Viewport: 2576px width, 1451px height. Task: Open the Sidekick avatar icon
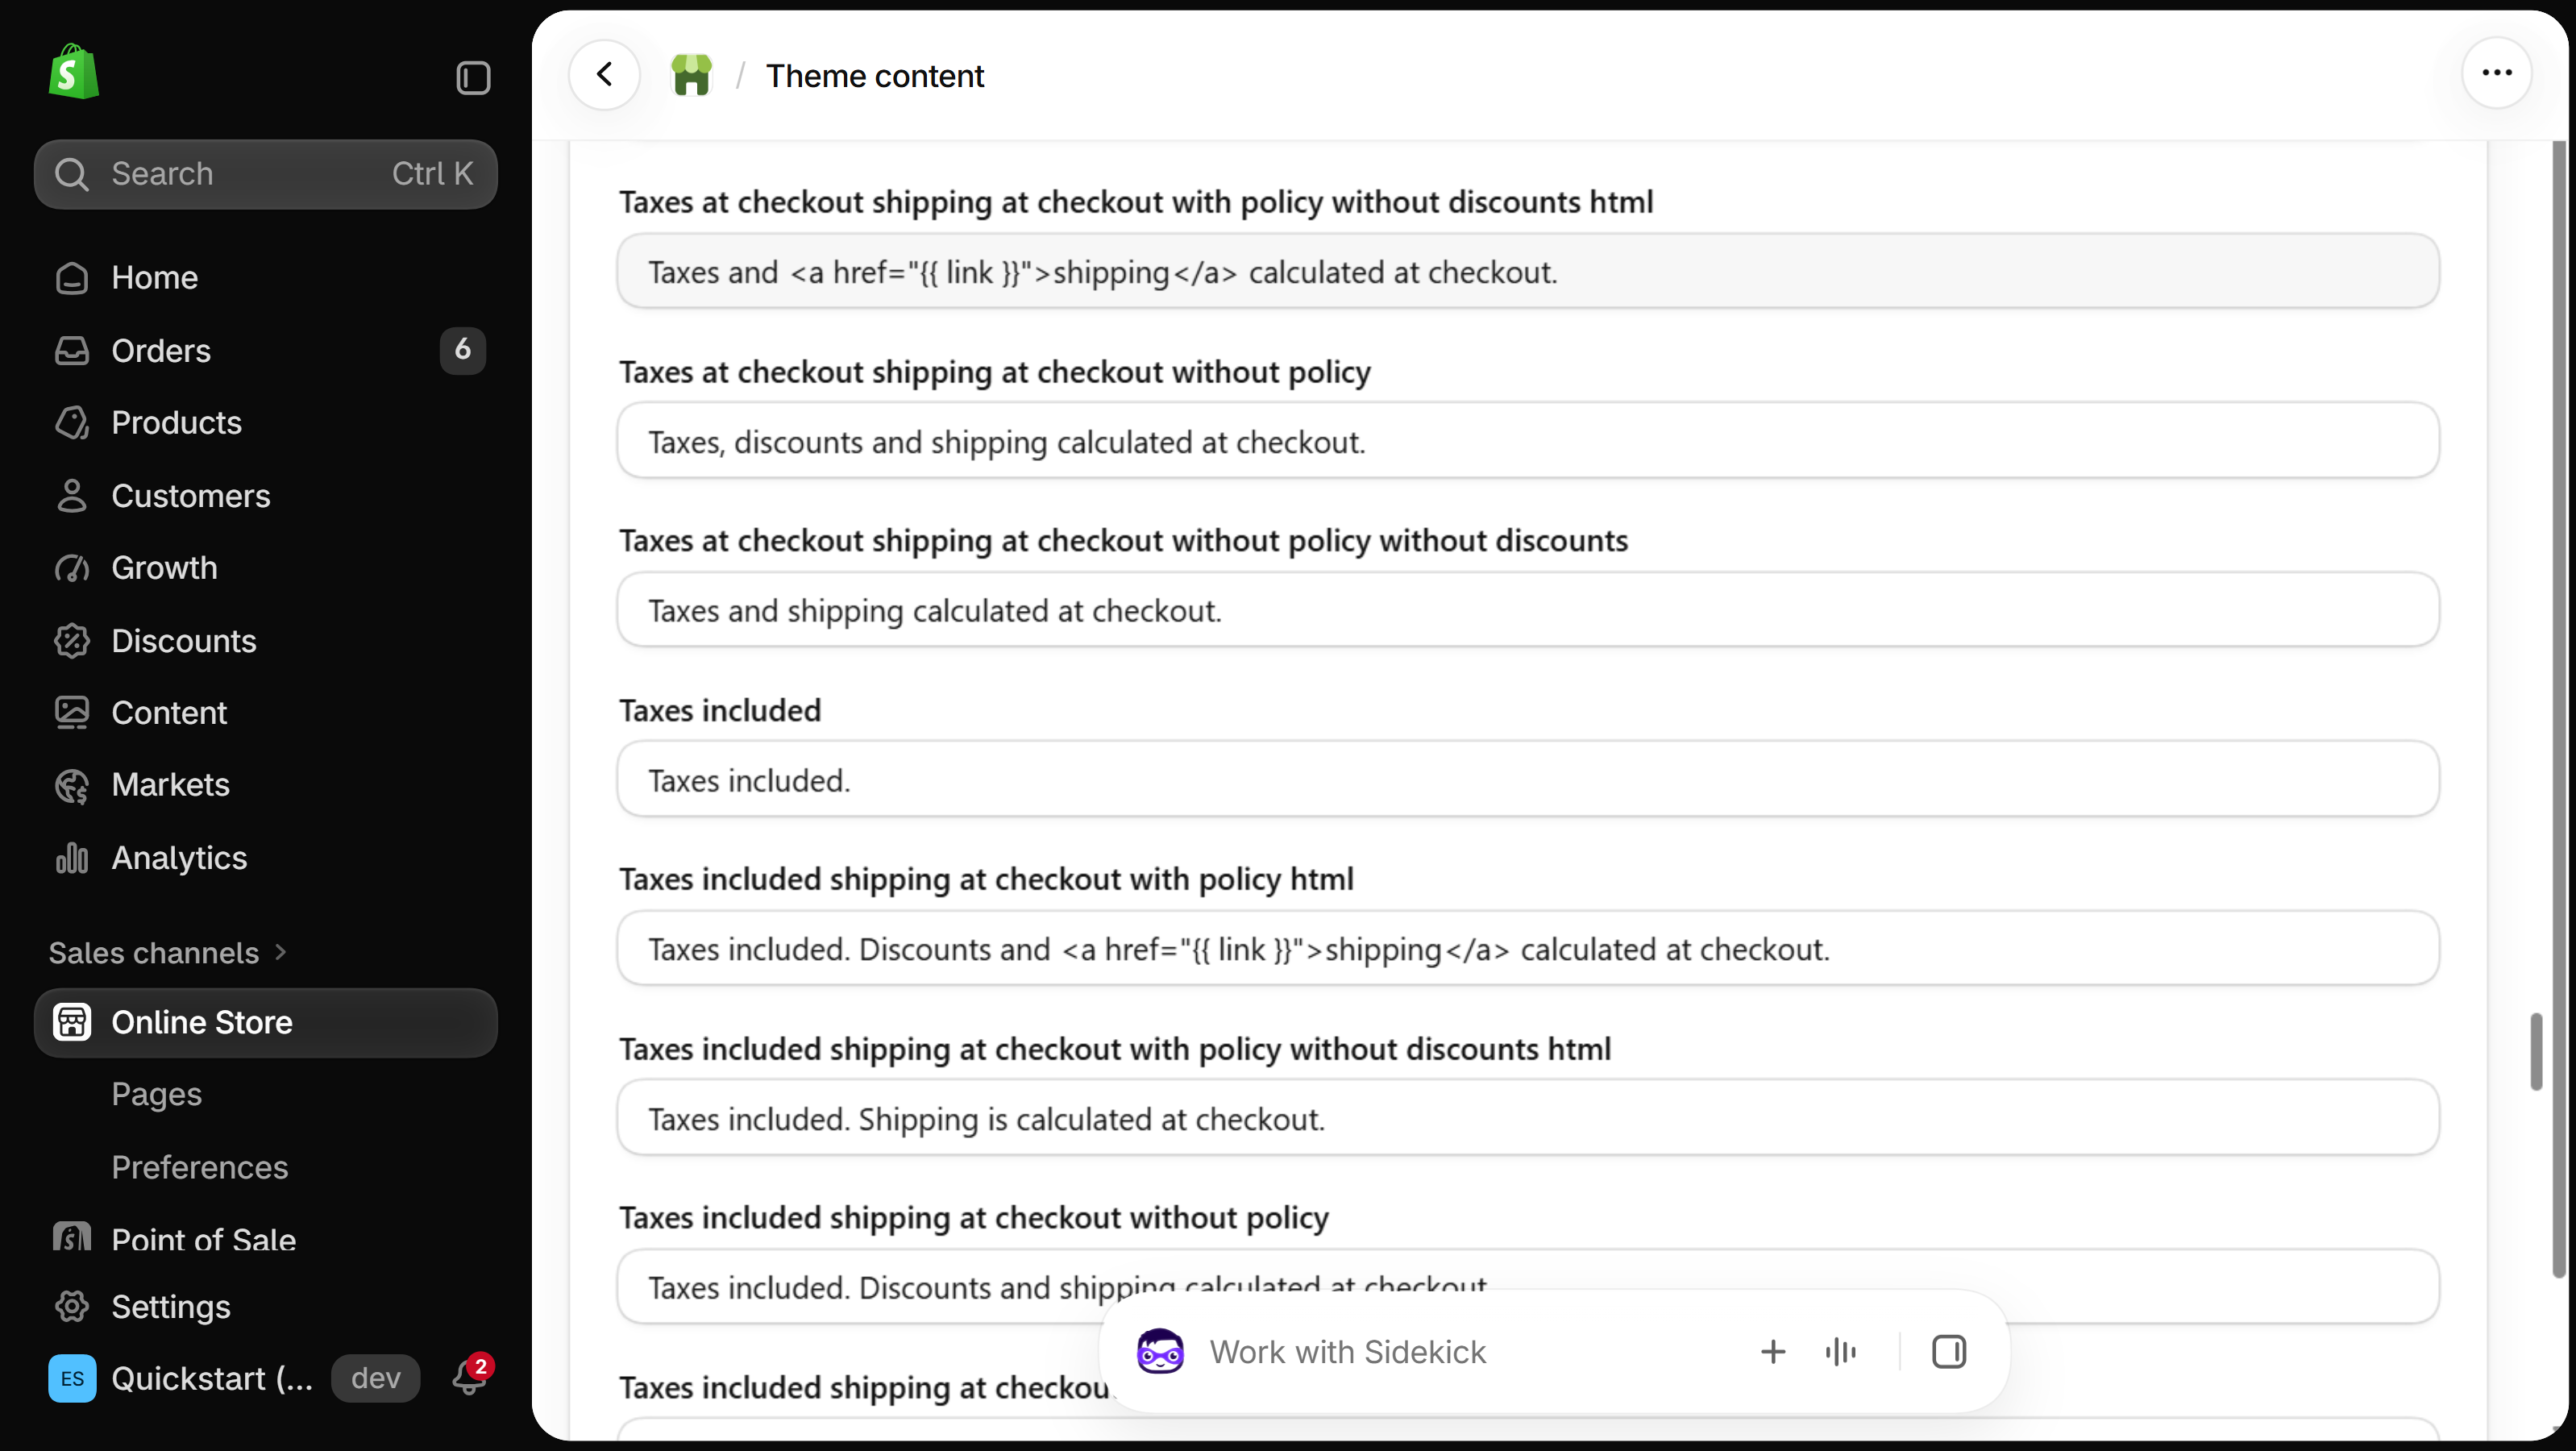click(x=1160, y=1352)
